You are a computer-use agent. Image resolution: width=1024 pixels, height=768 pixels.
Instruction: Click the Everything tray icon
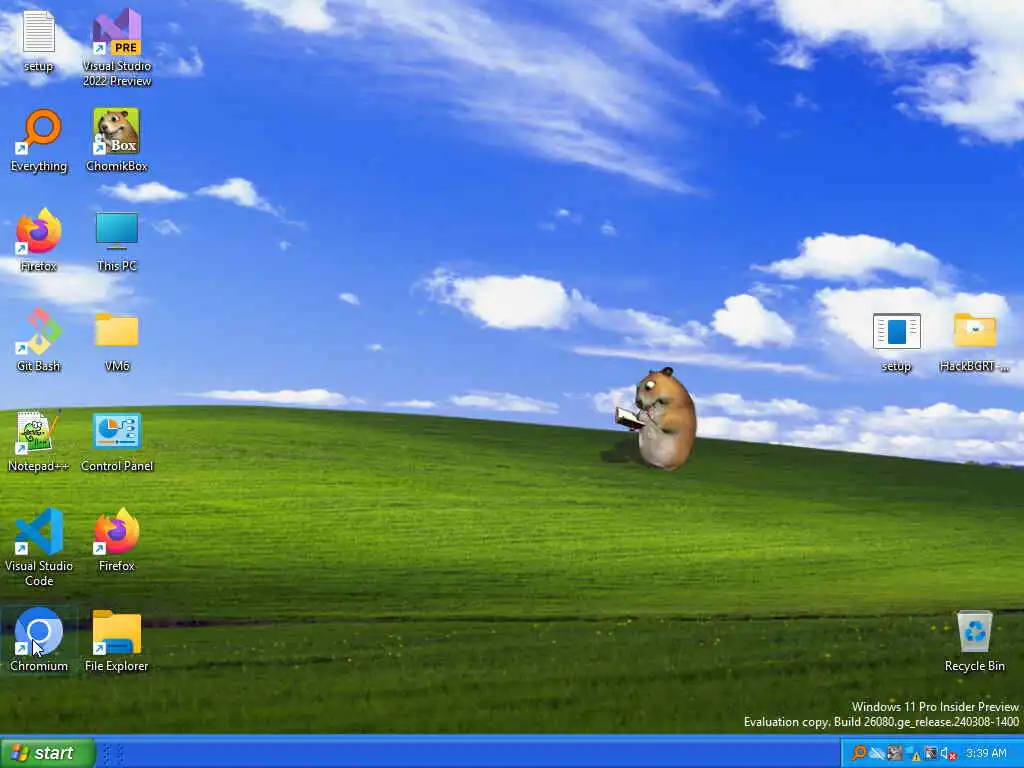point(859,753)
